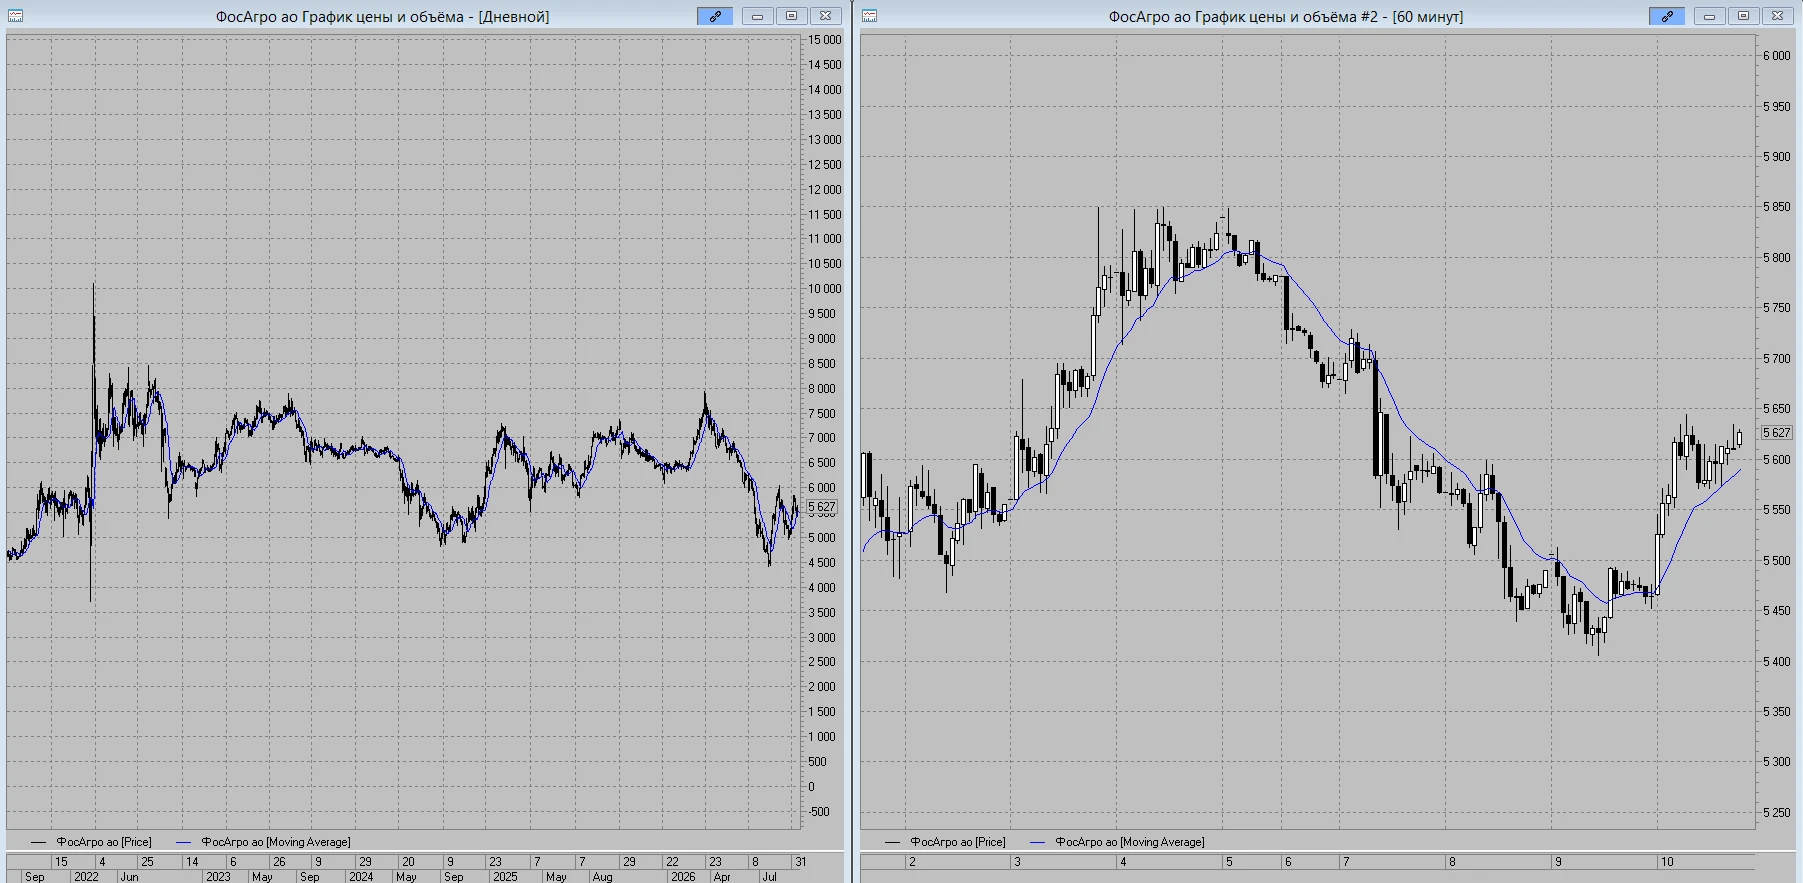The width and height of the screenshot is (1803, 883).
Task: Click the '2026' year label on the time axis
Action: click(x=683, y=877)
